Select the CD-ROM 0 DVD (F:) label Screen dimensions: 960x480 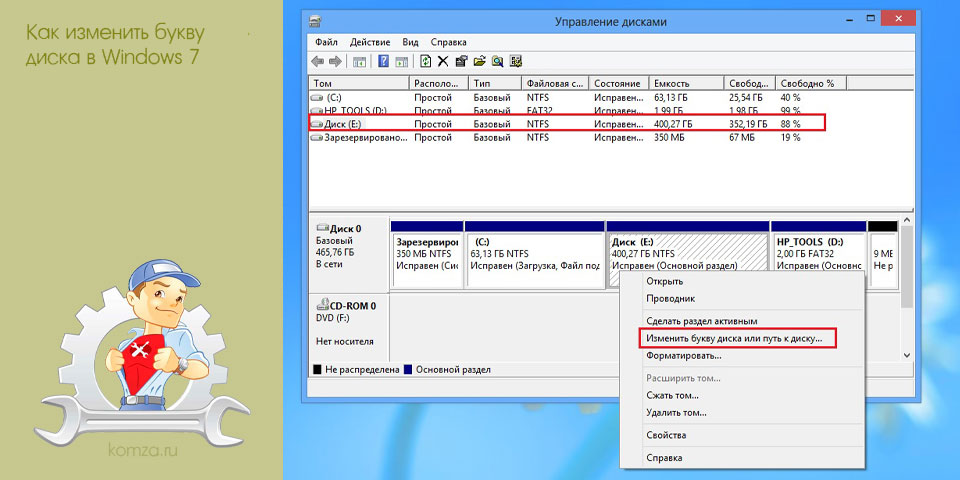pyautogui.click(x=349, y=324)
